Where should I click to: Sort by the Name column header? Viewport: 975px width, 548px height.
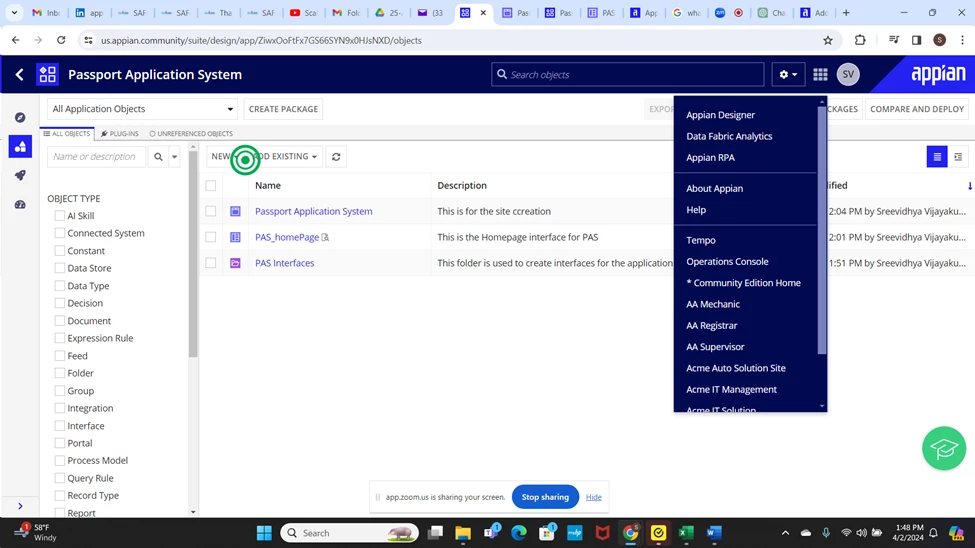click(267, 185)
